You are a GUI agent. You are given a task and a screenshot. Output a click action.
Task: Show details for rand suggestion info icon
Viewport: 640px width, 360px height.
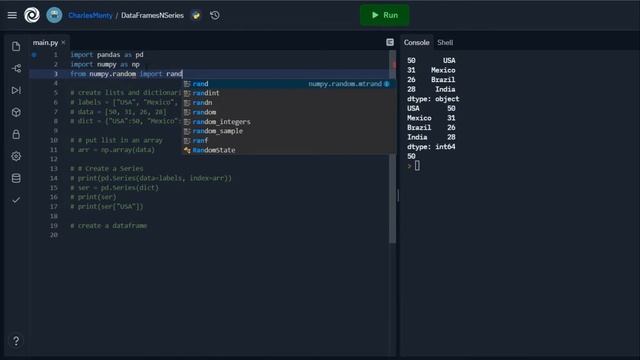387,84
